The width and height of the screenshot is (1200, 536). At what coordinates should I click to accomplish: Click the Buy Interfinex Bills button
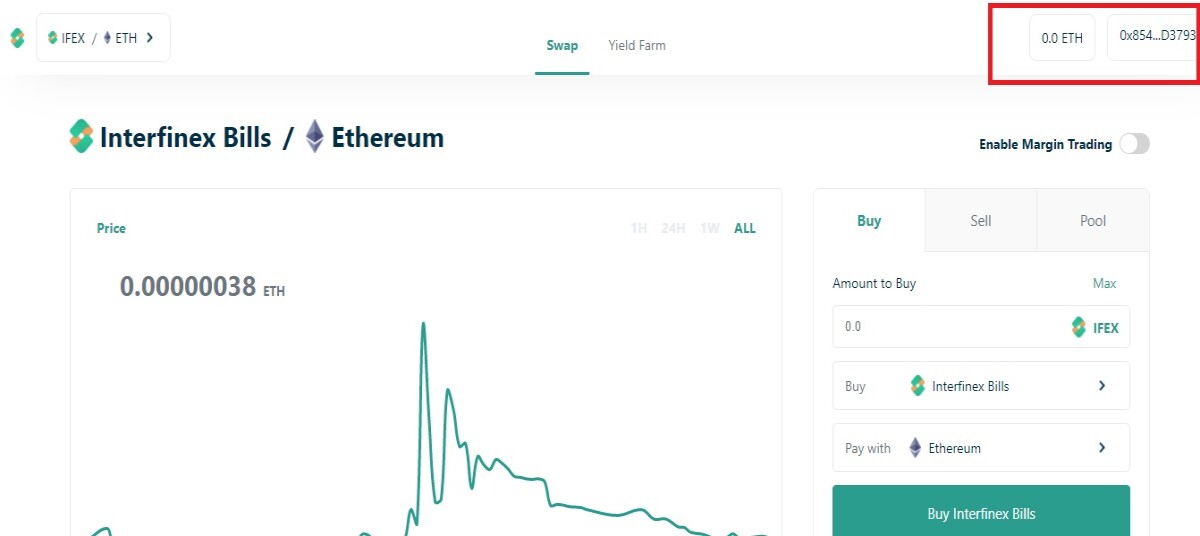[981, 511]
